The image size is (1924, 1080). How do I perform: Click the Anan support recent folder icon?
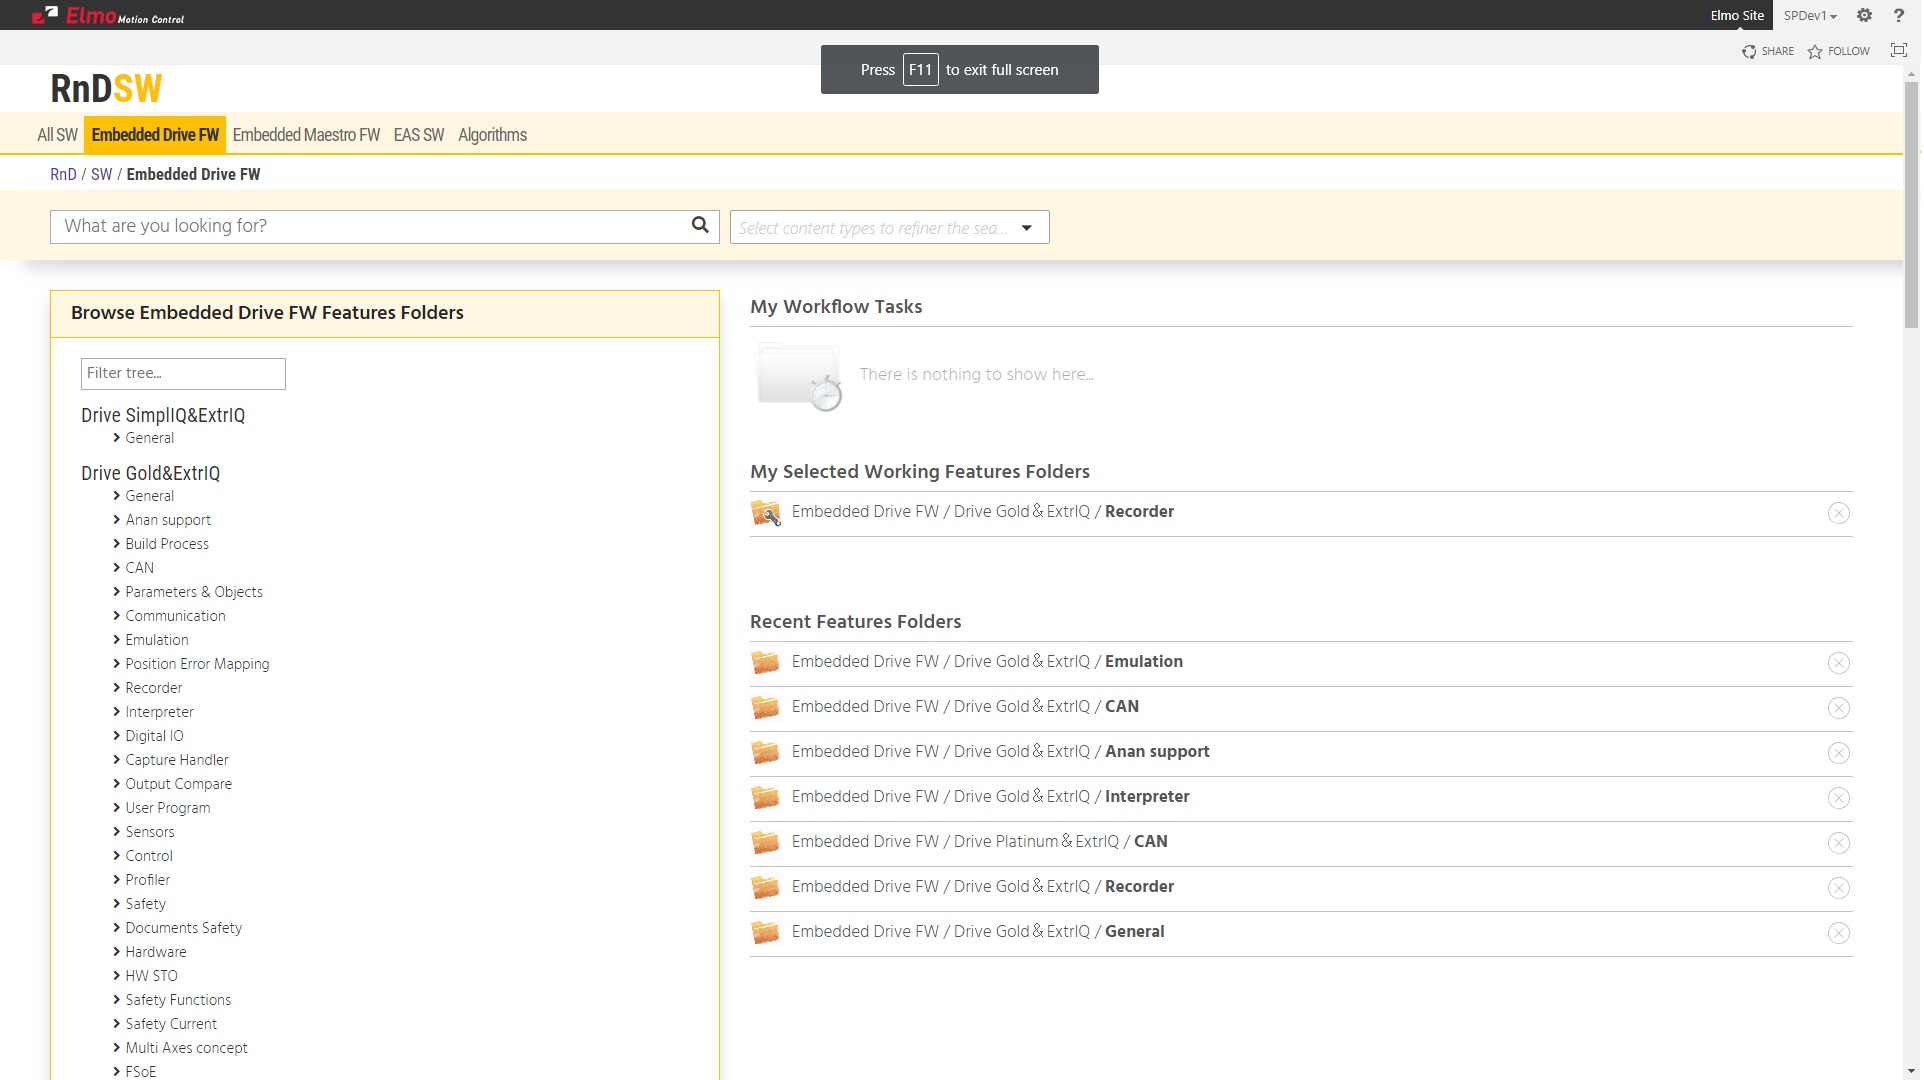point(765,752)
